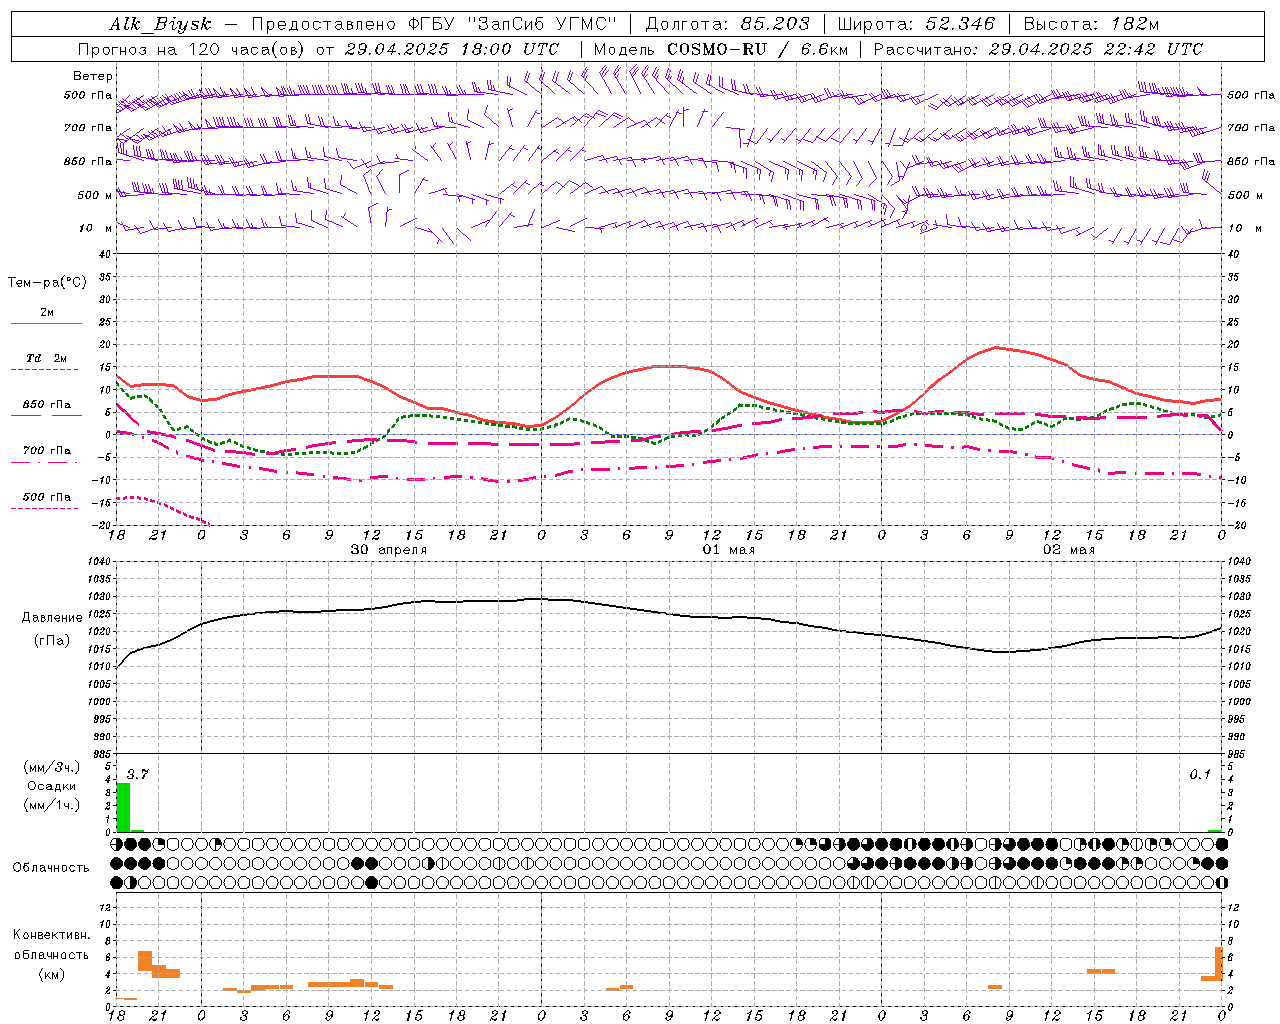
Task: Click the (км) unit under convective cloudiness
Action: pyautogui.click(x=51, y=975)
